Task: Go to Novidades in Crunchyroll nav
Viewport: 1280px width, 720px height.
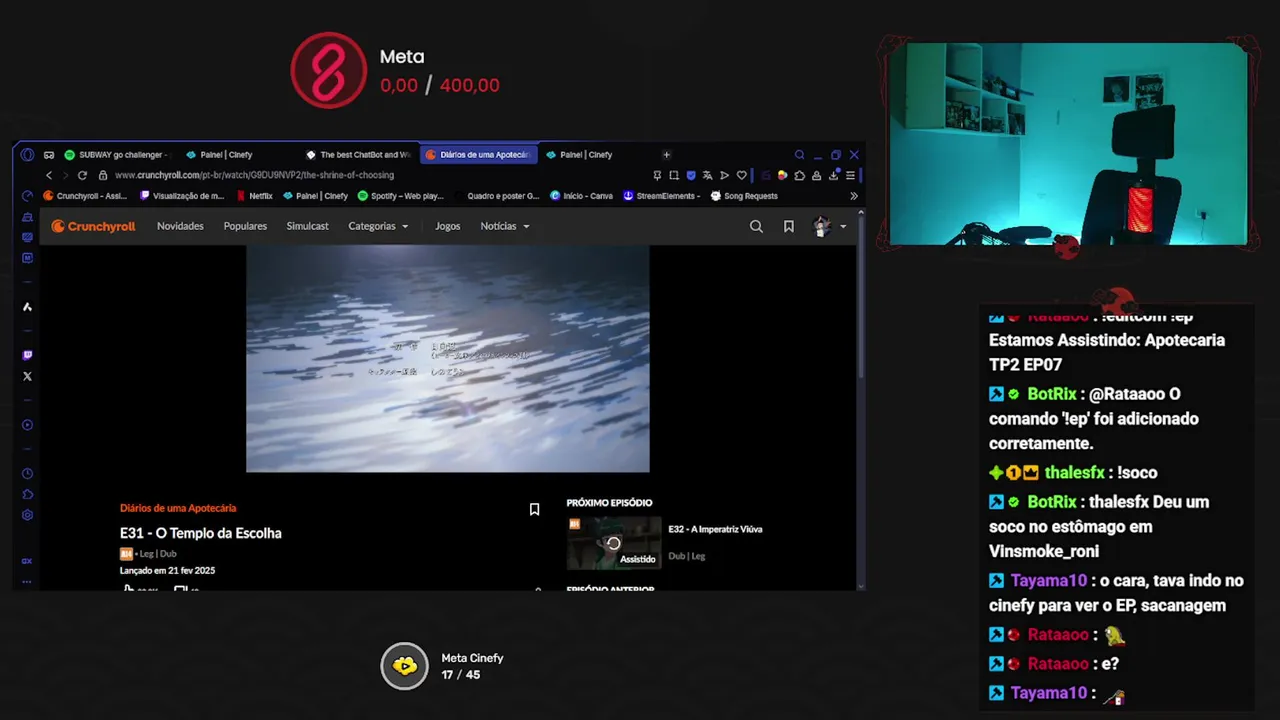Action: 180,226
